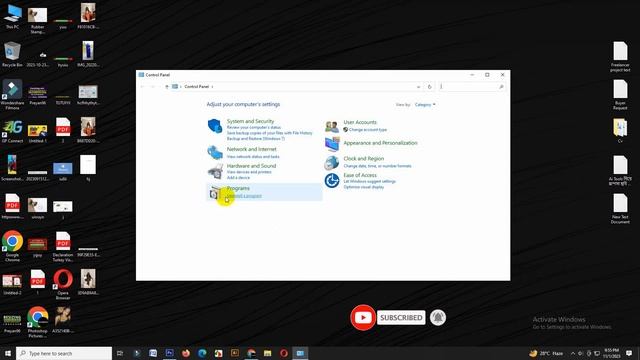
Task: Open the Network and Internet category
Action: point(251,149)
